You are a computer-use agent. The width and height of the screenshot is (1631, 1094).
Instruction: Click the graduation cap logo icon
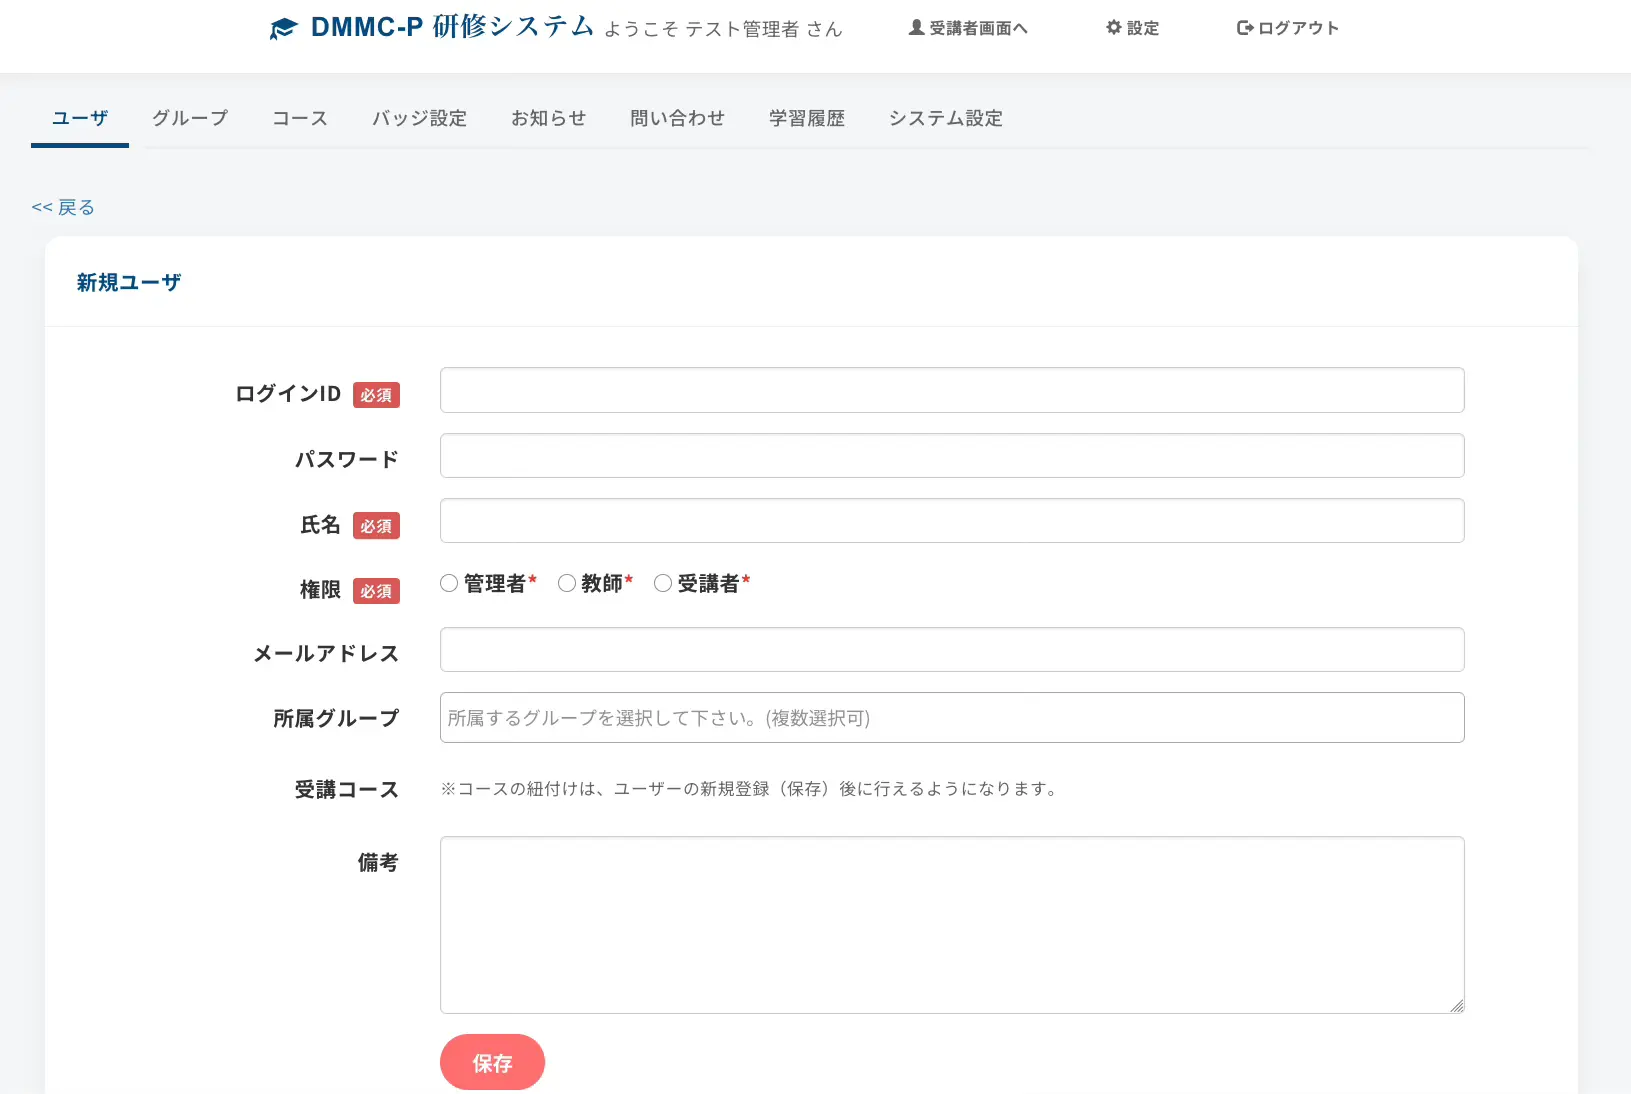283,29
